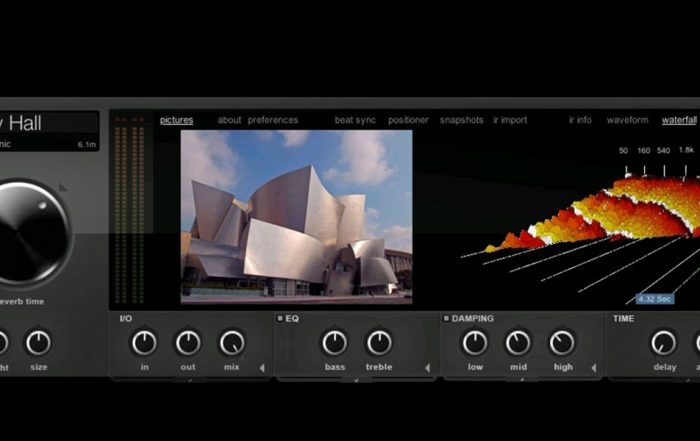Toggle the EQ section on/off
The height and width of the screenshot is (441, 700).
(x=280, y=318)
